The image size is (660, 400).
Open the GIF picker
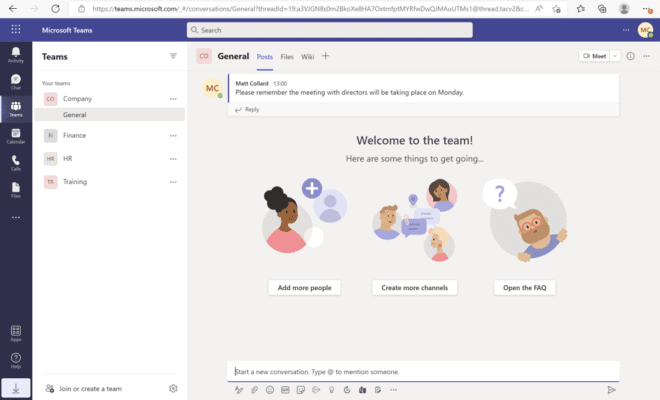pyautogui.click(x=285, y=390)
